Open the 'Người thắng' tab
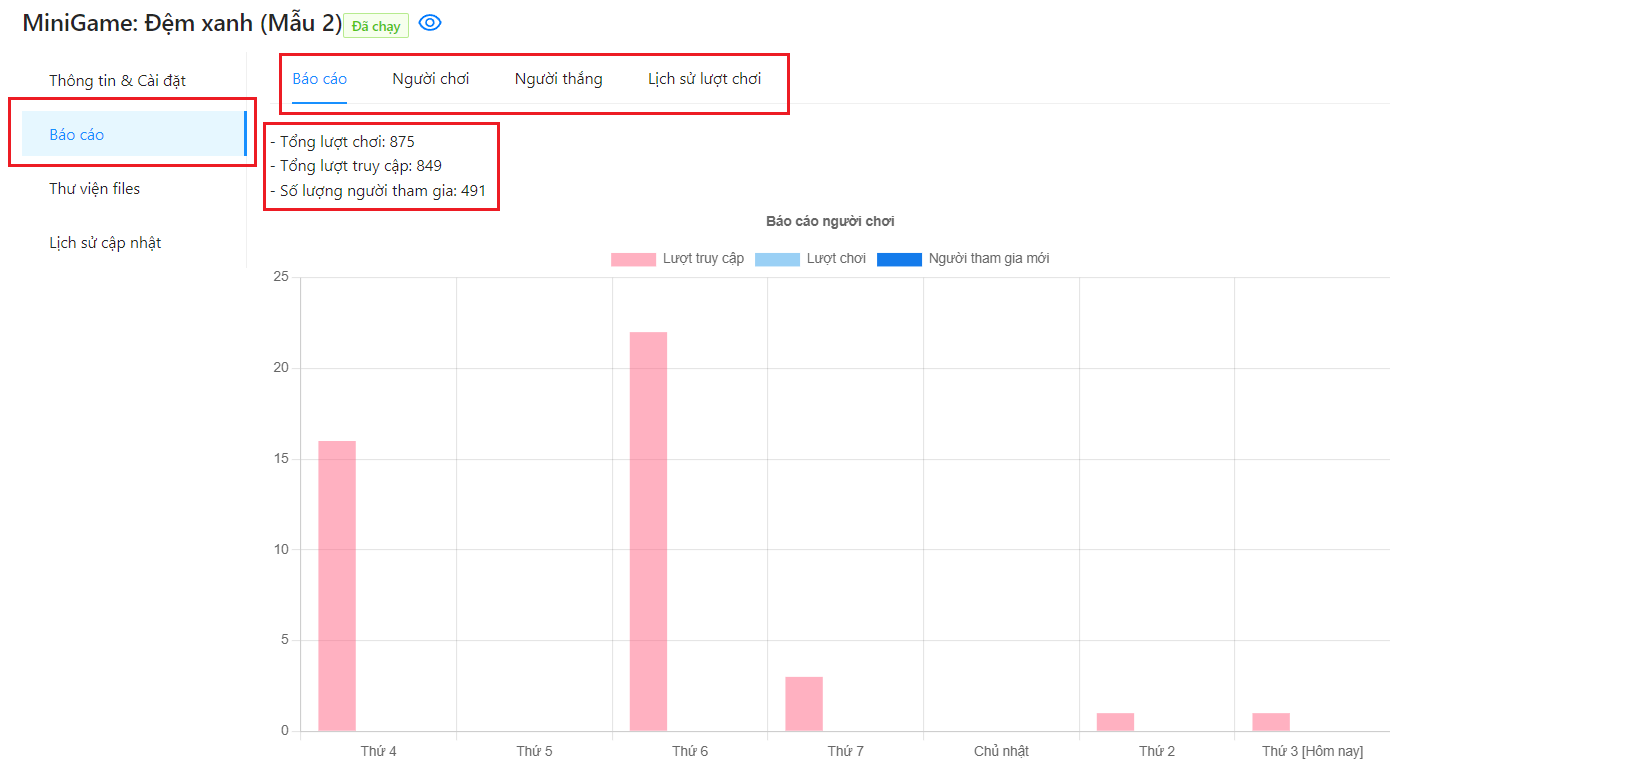This screenshot has height=774, width=1630. coord(558,79)
